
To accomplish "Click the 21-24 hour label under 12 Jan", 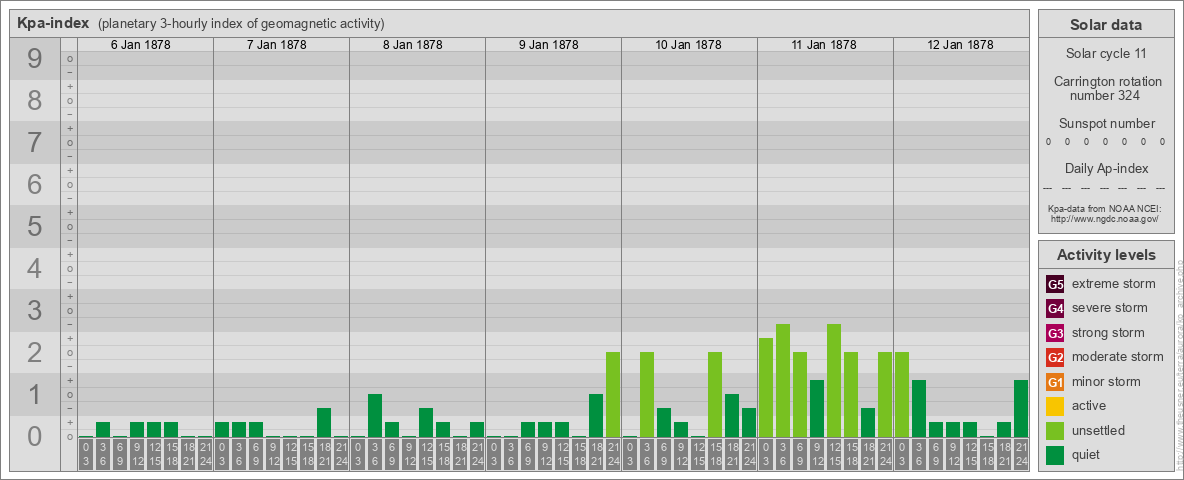I will click(1021, 455).
